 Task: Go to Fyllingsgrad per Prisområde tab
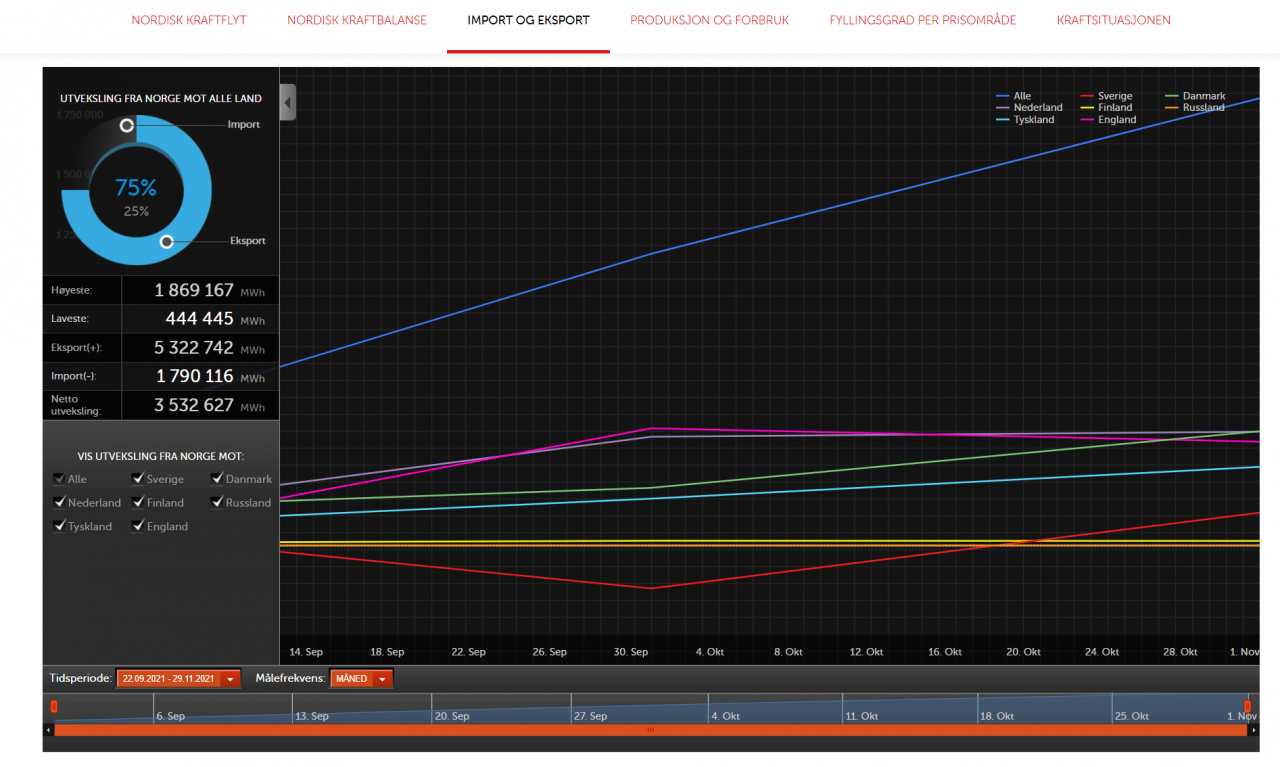(x=922, y=20)
